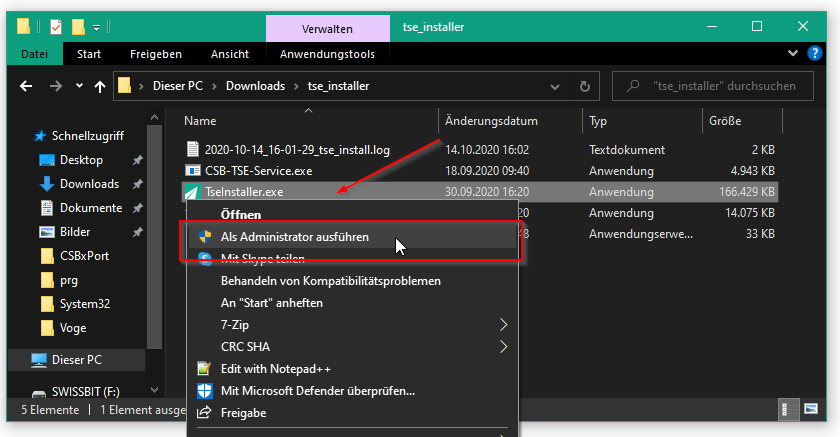840x437 pixels.
Task: Click the Anwendungserwe... type cell
Action: 641,233
